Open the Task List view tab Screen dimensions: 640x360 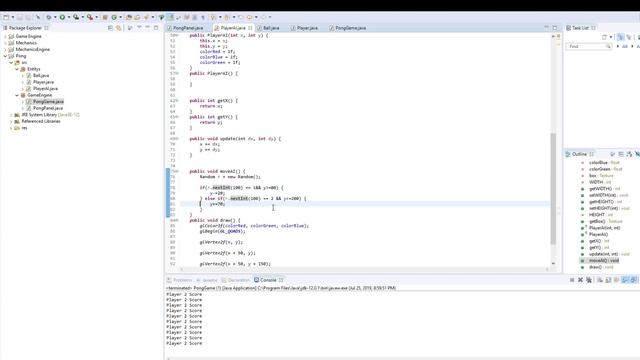coord(580,28)
